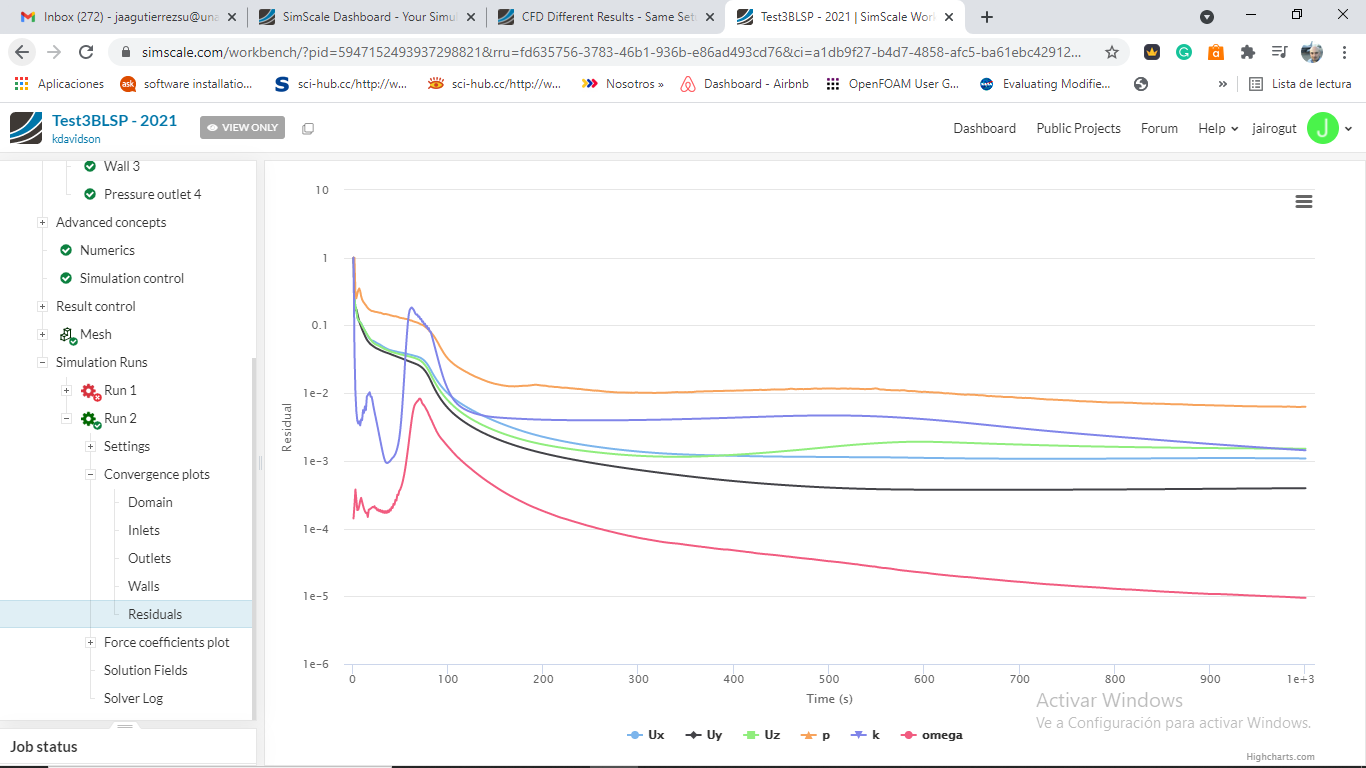The width and height of the screenshot is (1366, 768).
Task: Select Solver Log in the tree
Action: tap(133, 698)
